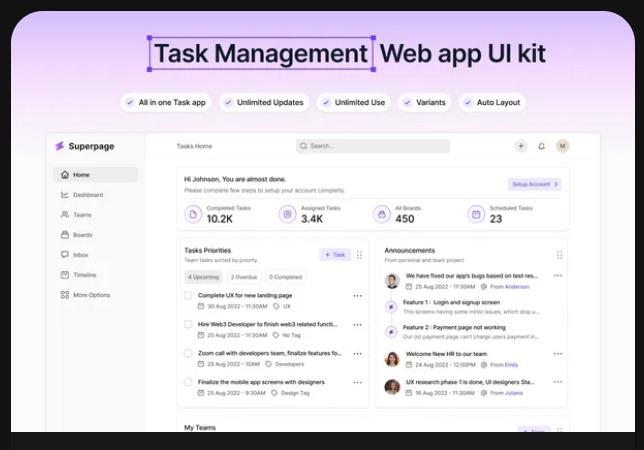Open notifications bell icon
The width and height of the screenshot is (644, 450).
click(x=542, y=146)
